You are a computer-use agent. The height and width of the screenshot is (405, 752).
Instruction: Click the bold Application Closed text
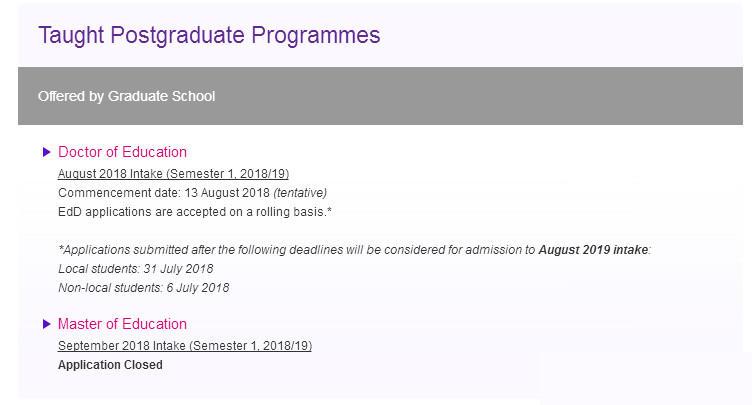point(110,365)
